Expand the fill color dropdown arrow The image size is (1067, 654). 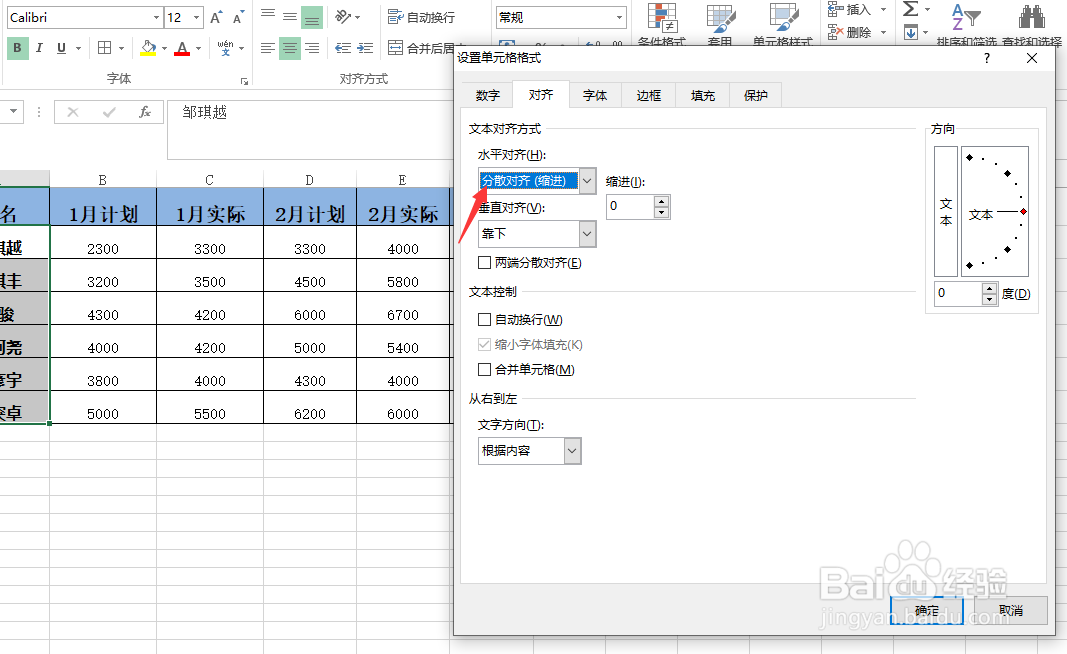pyautogui.click(x=165, y=48)
